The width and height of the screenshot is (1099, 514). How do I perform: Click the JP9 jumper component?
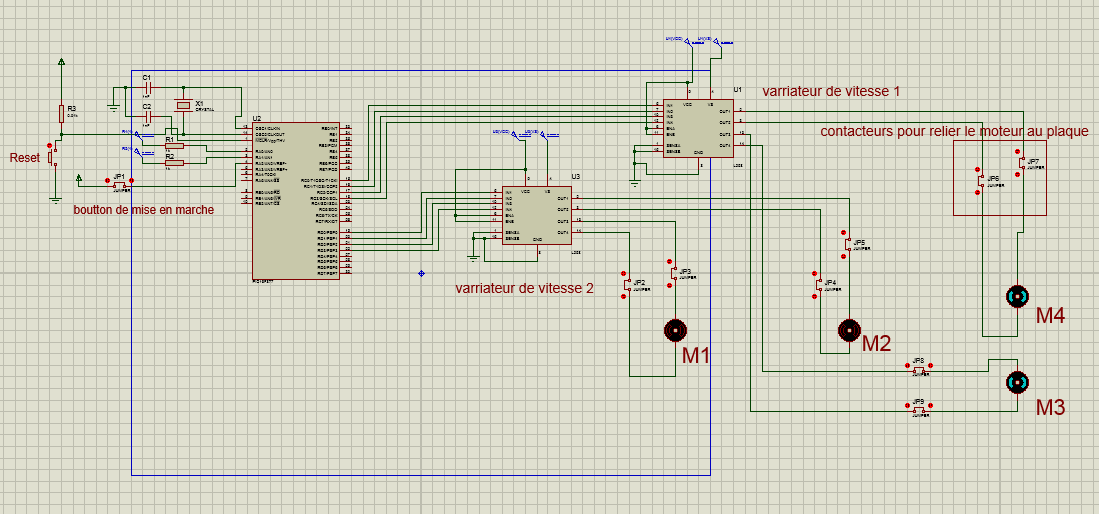pos(918,409)
